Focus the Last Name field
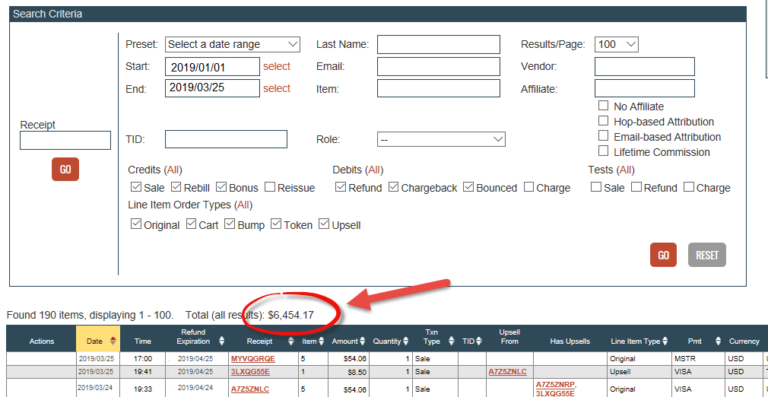The height and width of the screenshot is (397, 768). click(x=438, y=44)
